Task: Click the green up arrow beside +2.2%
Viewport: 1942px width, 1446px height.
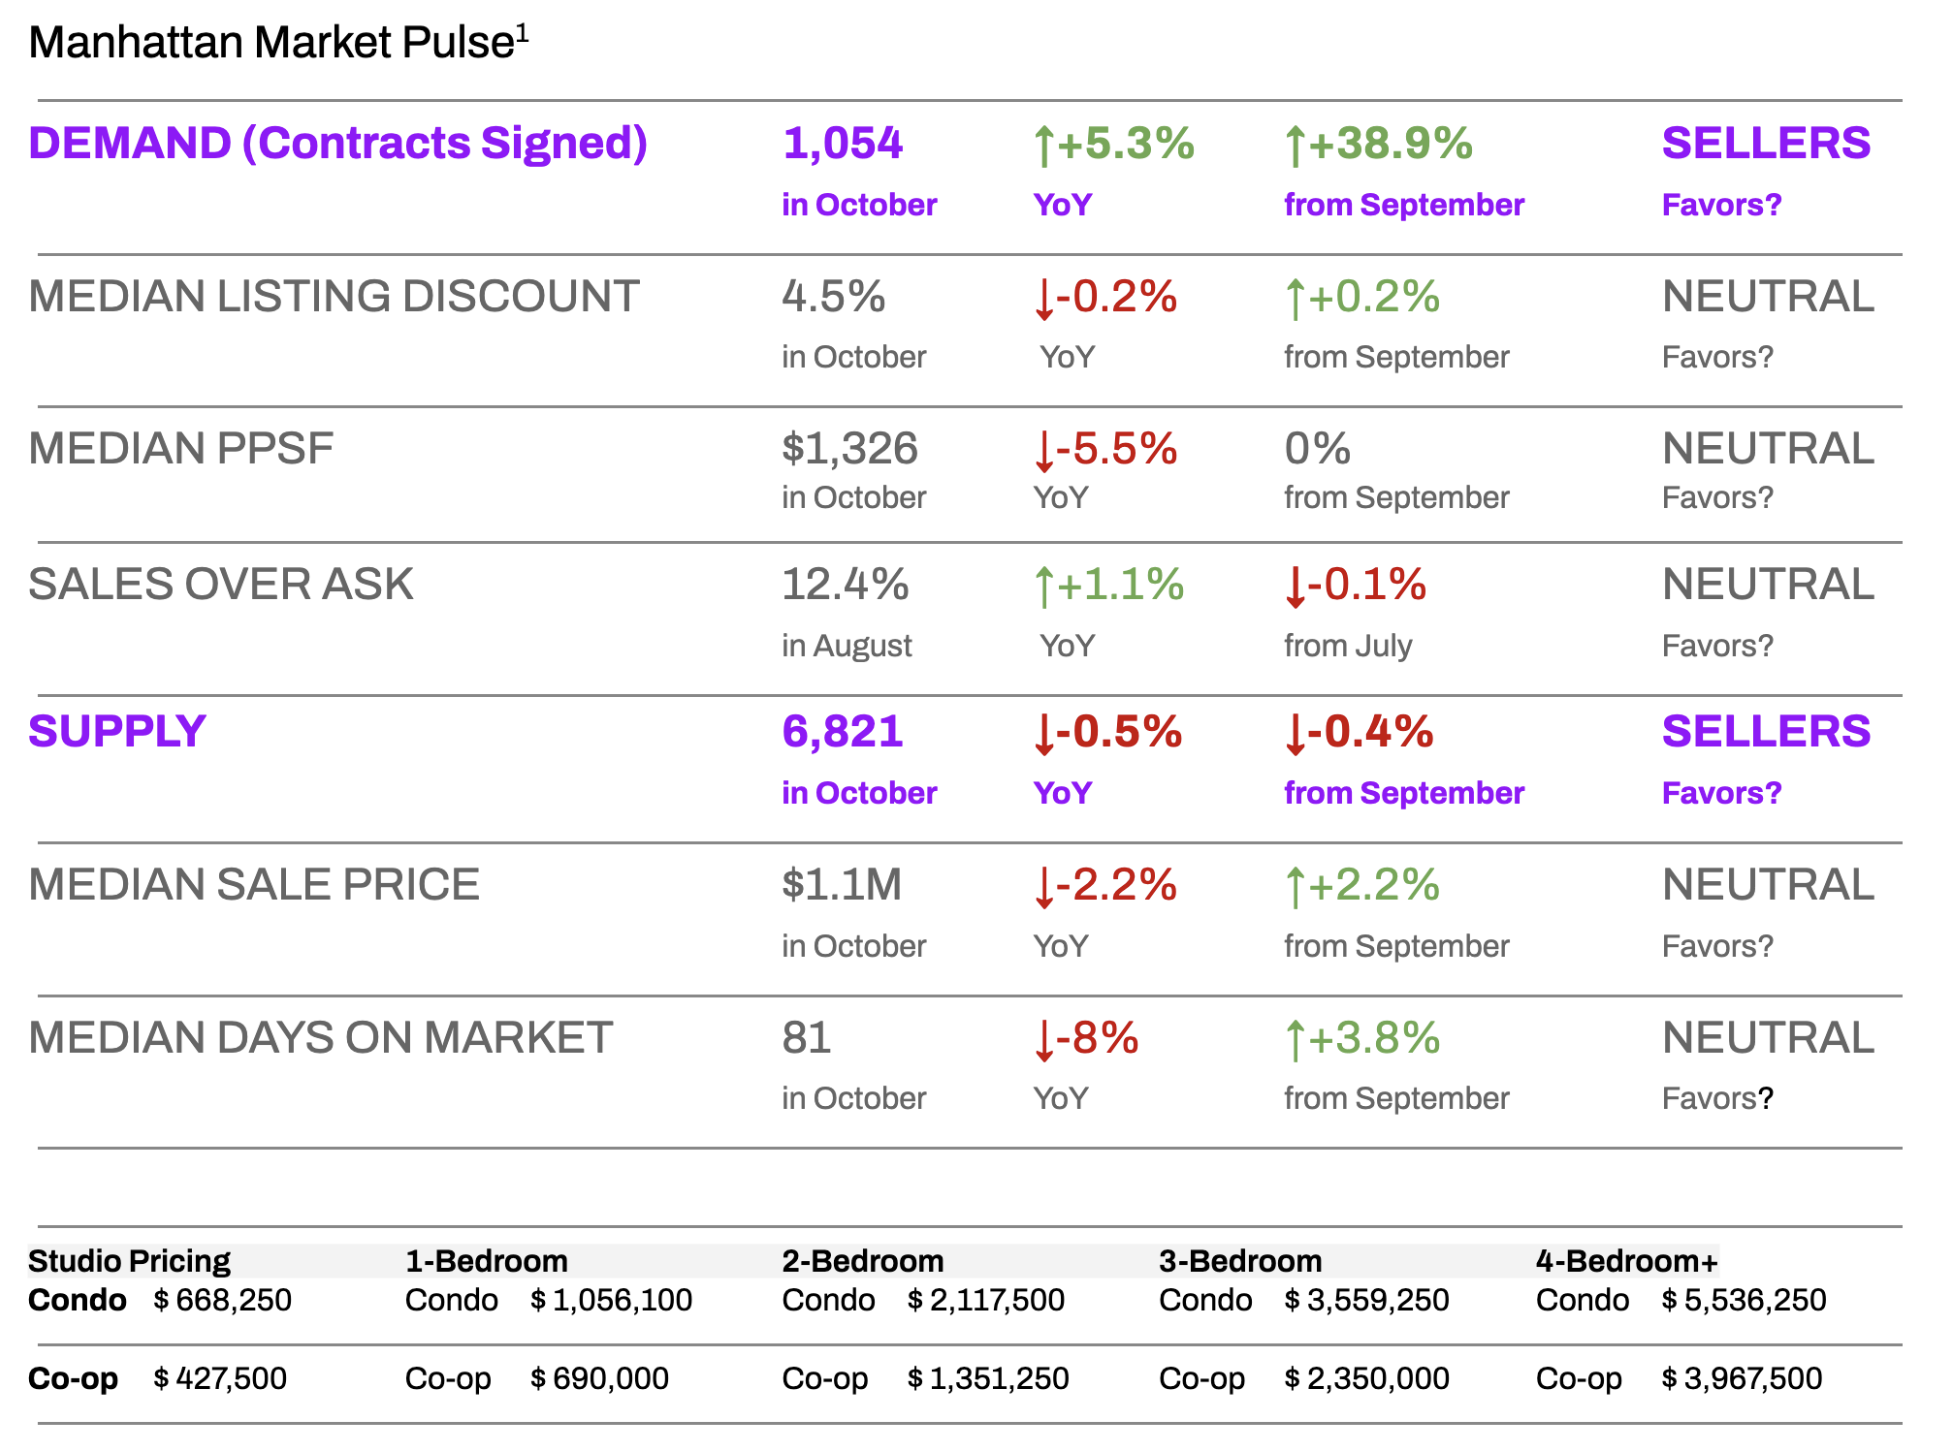Action: click(x=1295, y=887)
